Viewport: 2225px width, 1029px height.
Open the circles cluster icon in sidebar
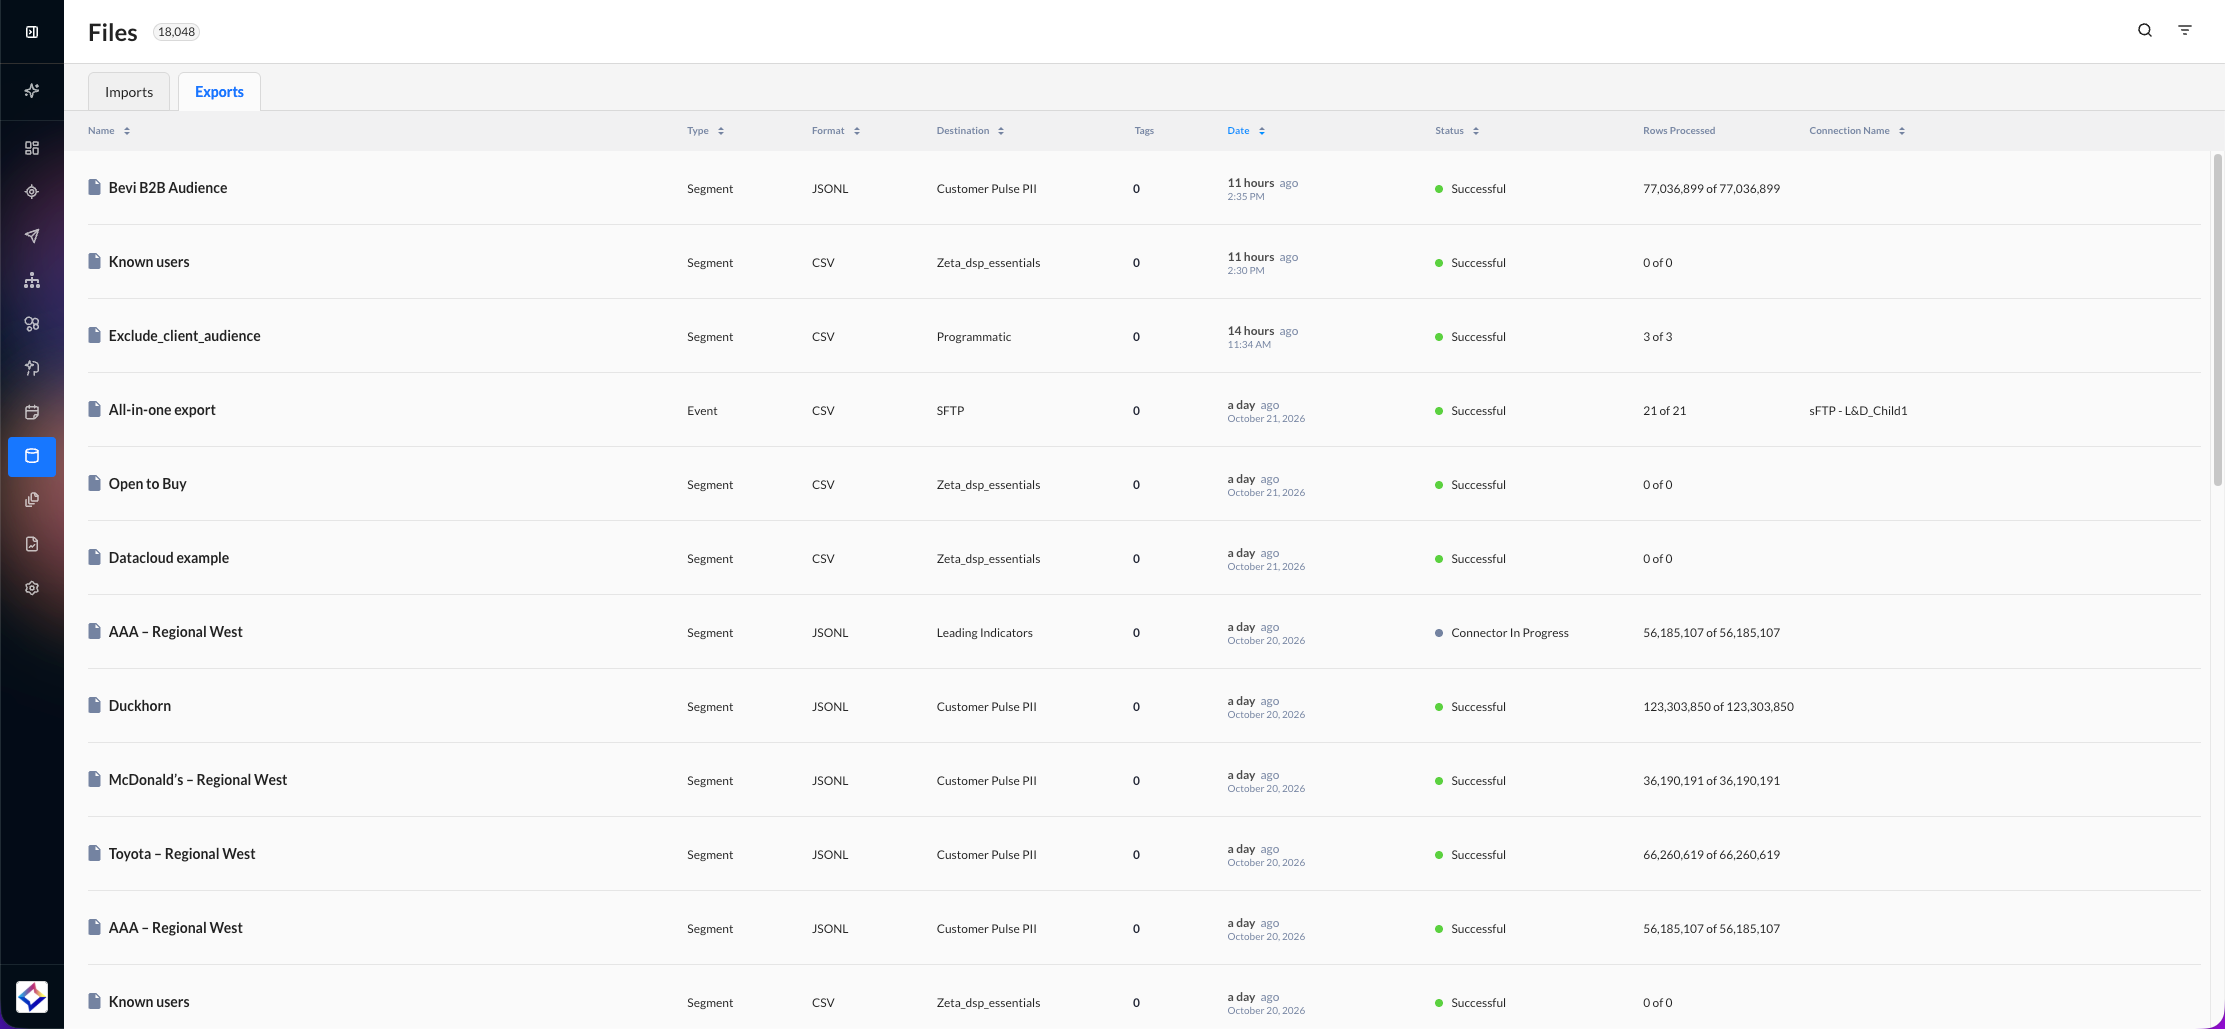pos(32,324)
